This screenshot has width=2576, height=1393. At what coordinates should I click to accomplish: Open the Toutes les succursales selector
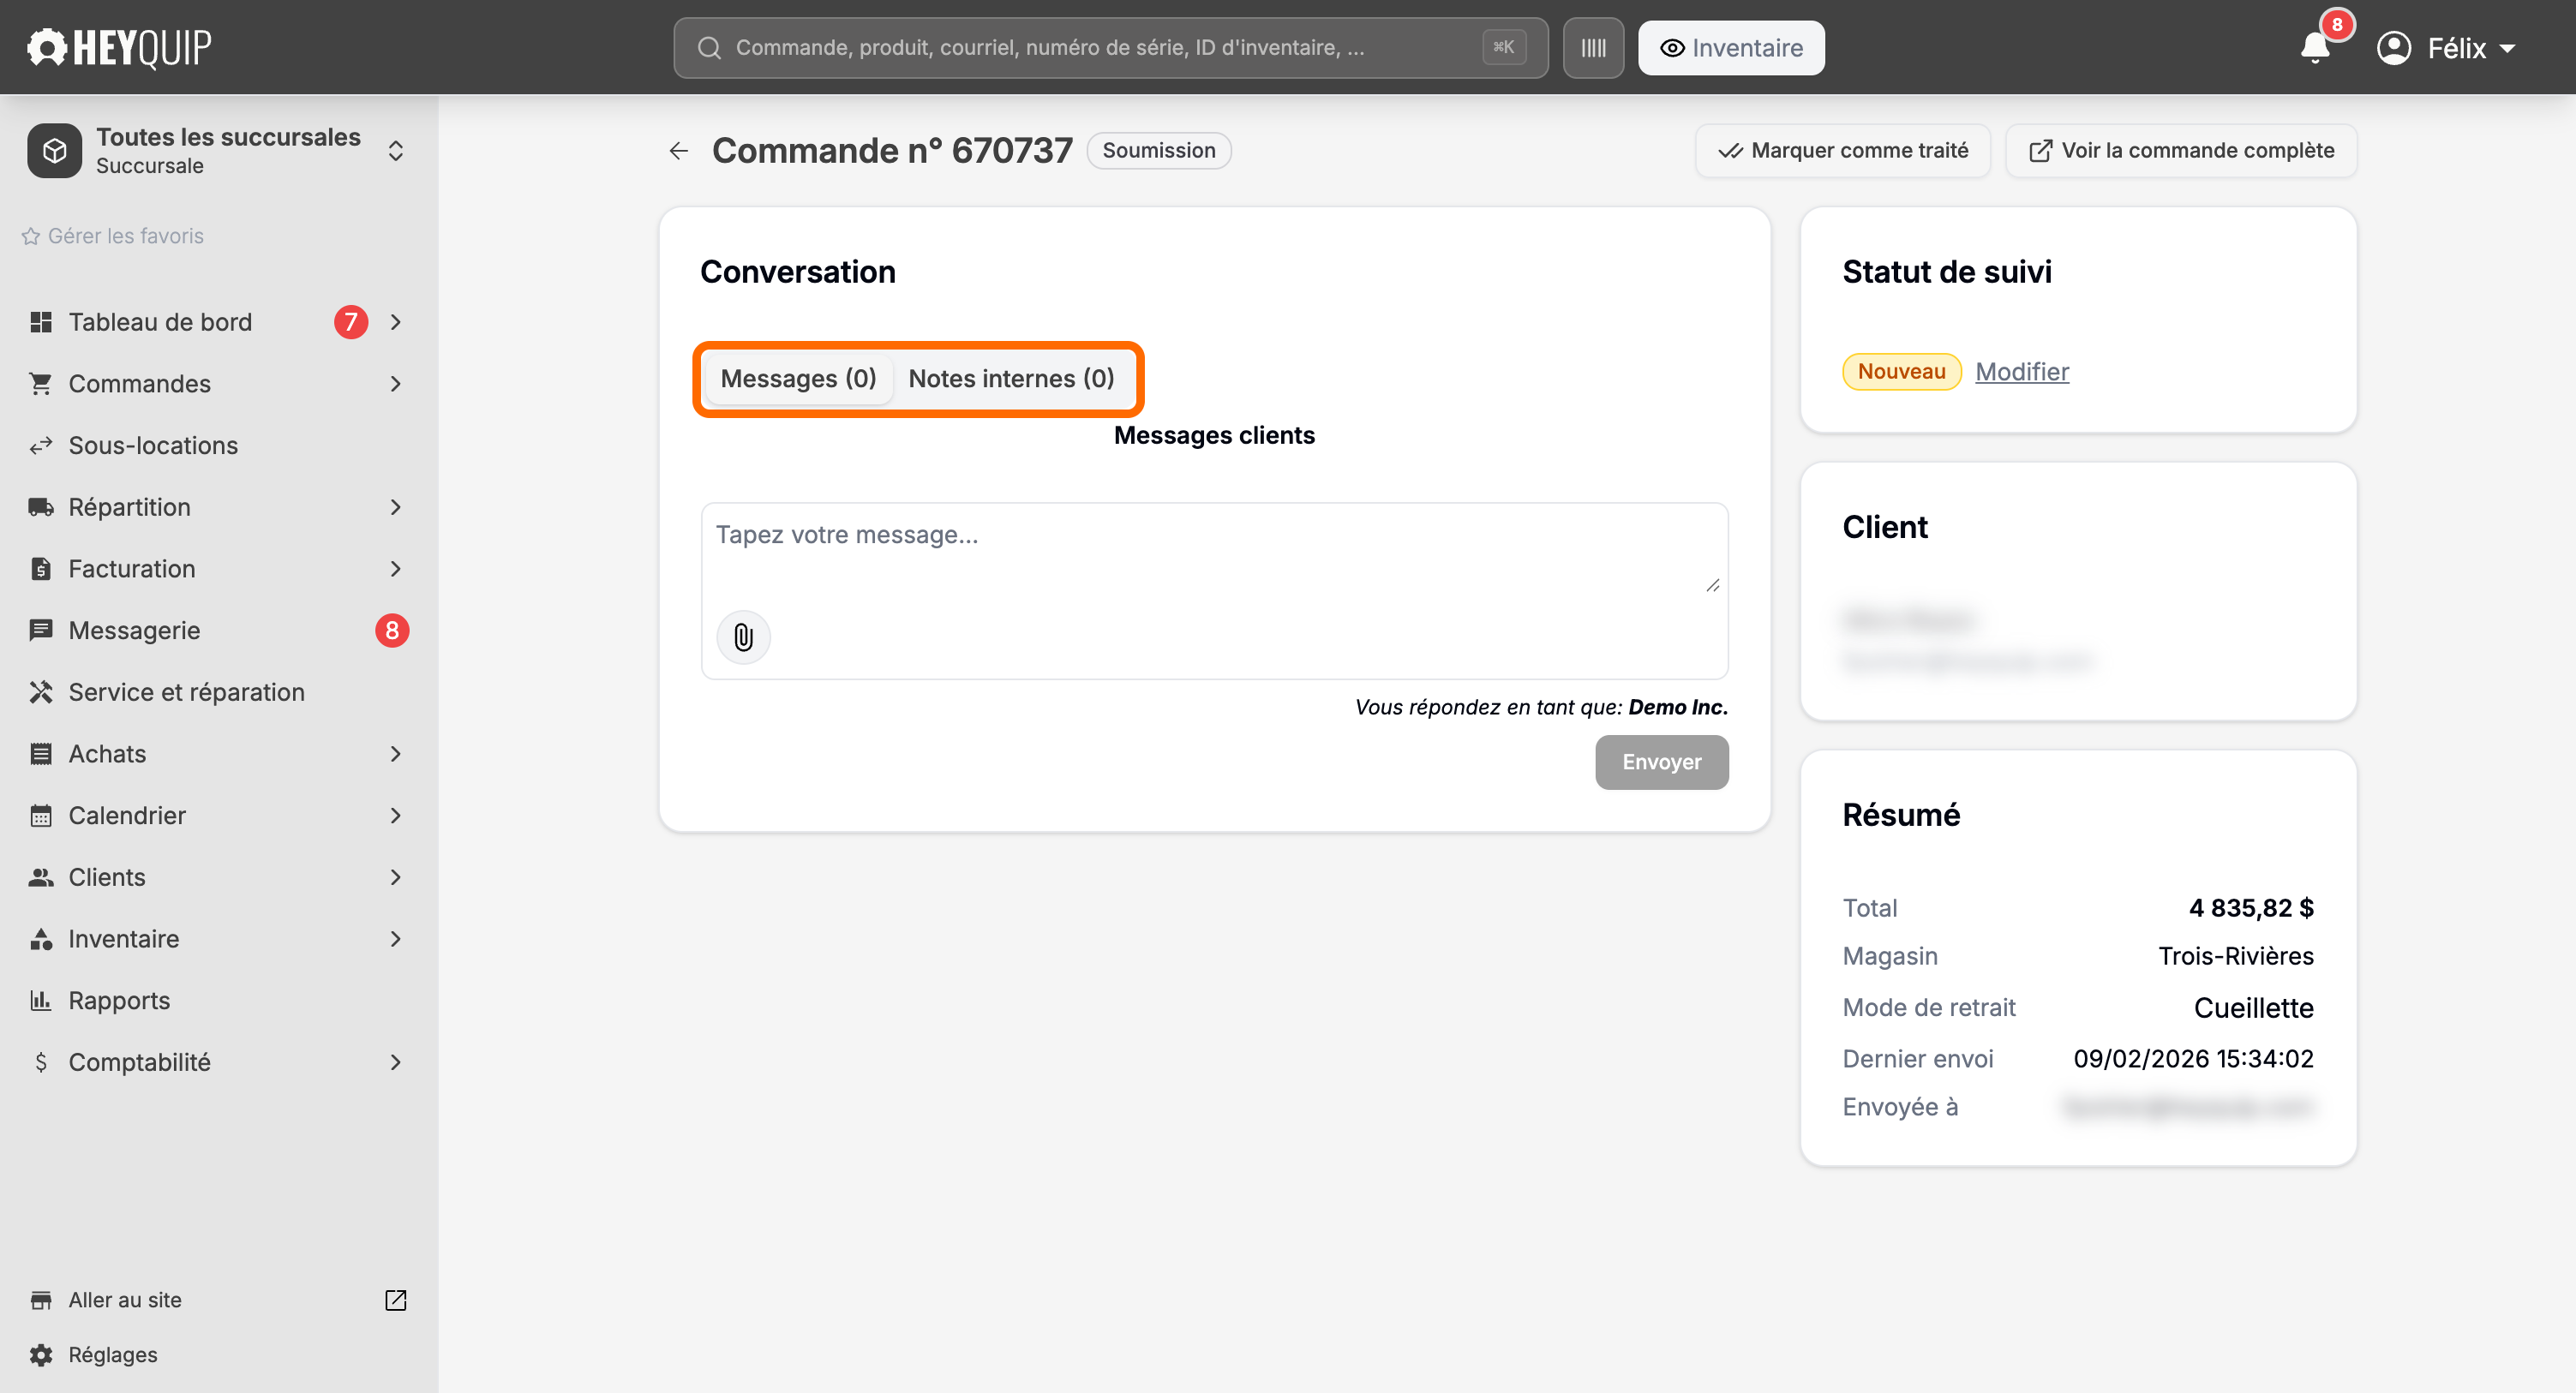[218, 151]
